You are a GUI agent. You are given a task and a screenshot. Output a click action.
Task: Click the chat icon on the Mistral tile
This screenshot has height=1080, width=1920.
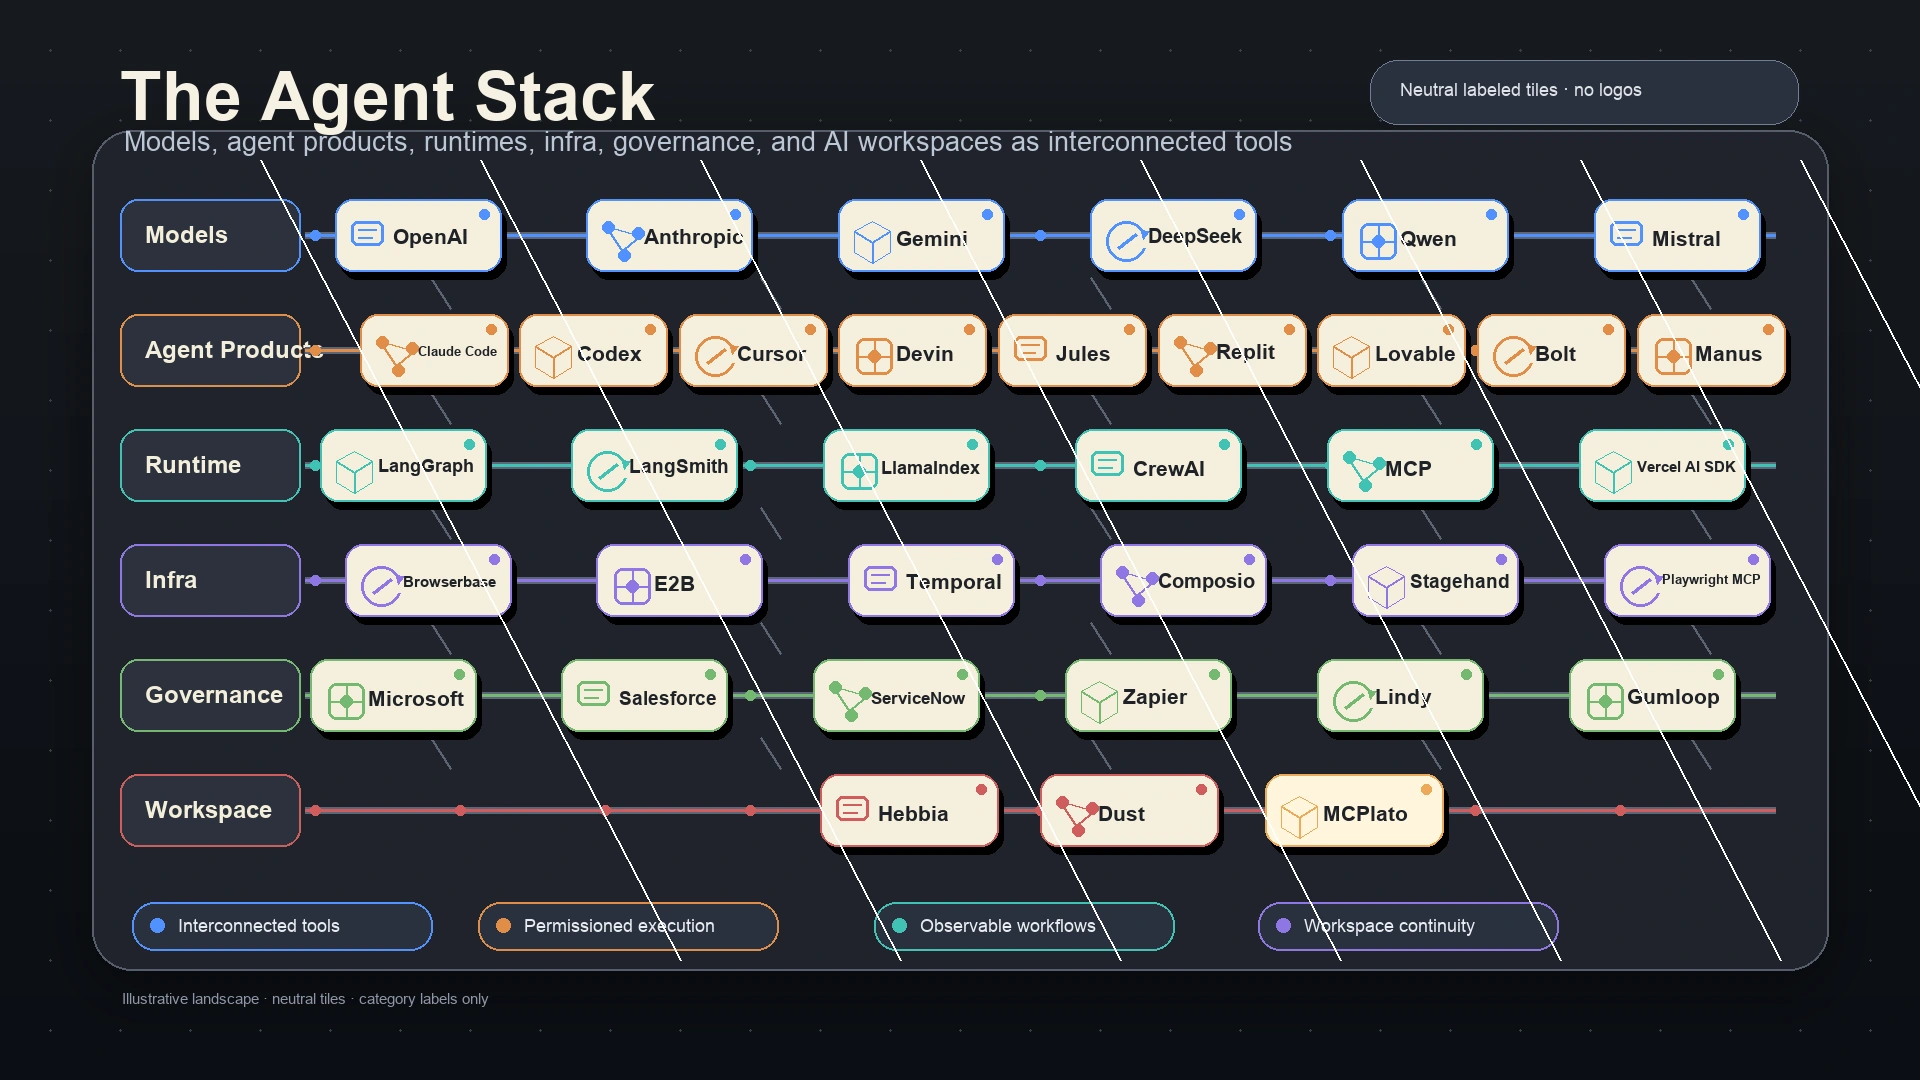point(1626,234)
